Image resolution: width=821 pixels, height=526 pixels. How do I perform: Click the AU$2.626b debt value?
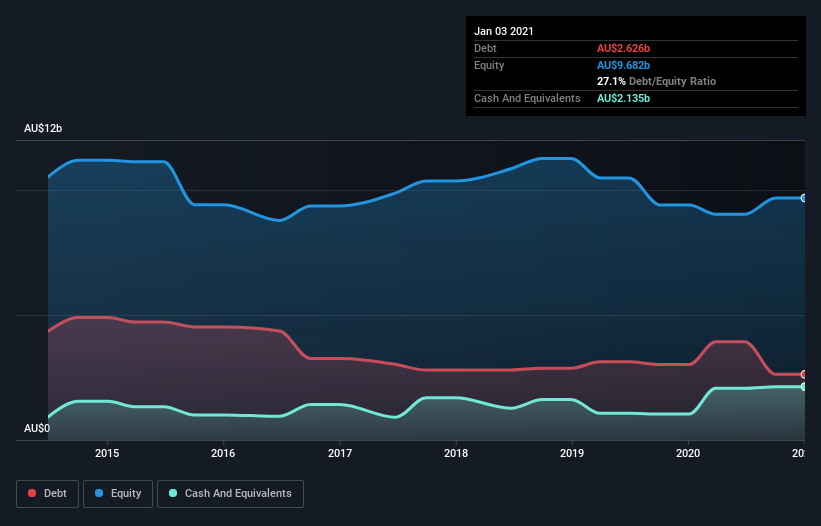tap(623, 48)
